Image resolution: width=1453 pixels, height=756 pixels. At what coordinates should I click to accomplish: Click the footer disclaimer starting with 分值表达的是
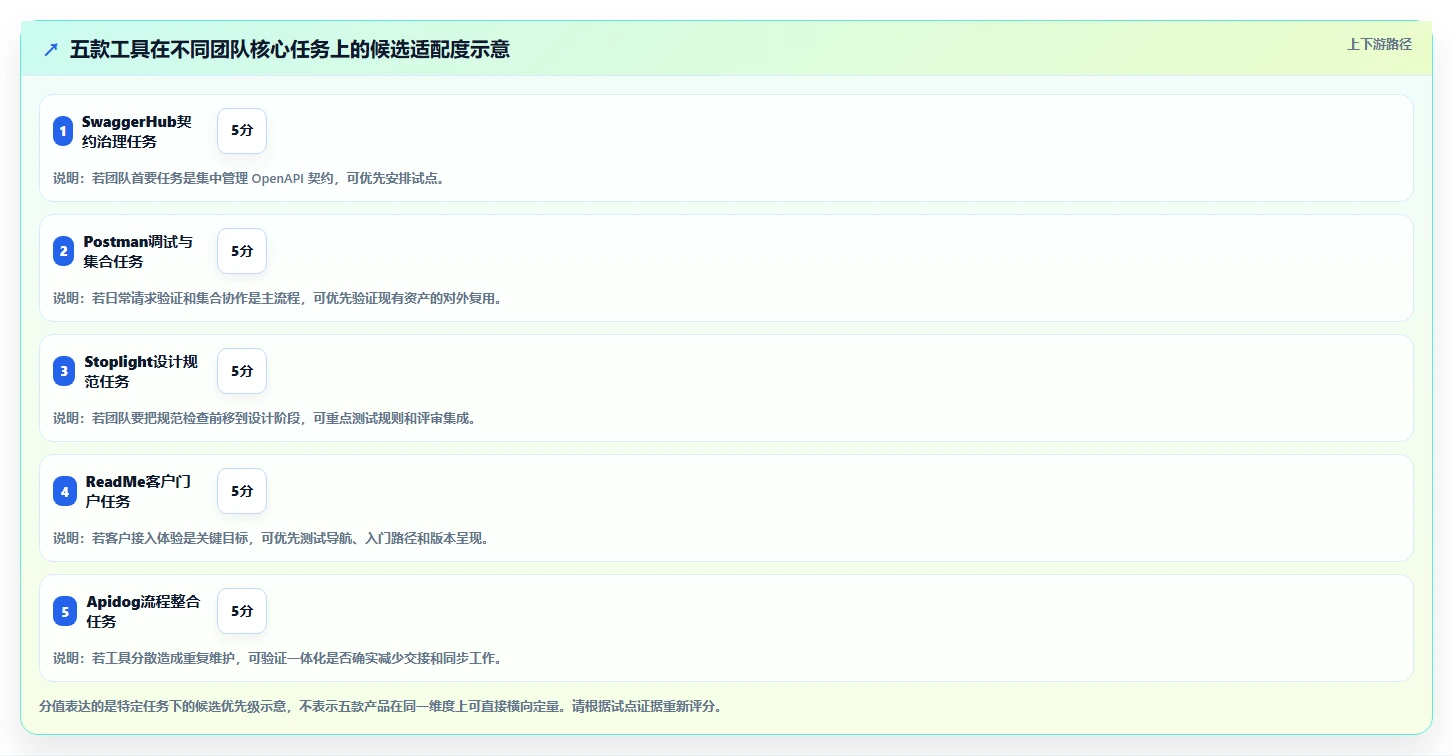tap(381, 706)
